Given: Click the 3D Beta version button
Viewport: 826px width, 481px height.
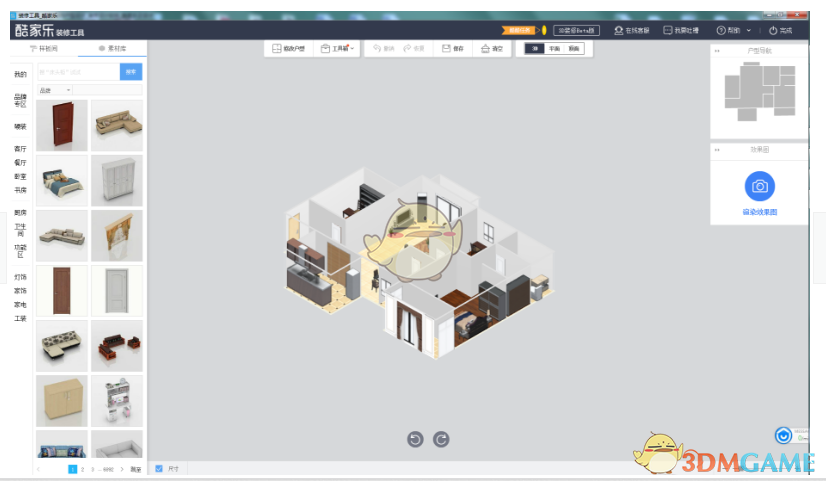Looking at the screenshot, I should click(x=576, y=30).
